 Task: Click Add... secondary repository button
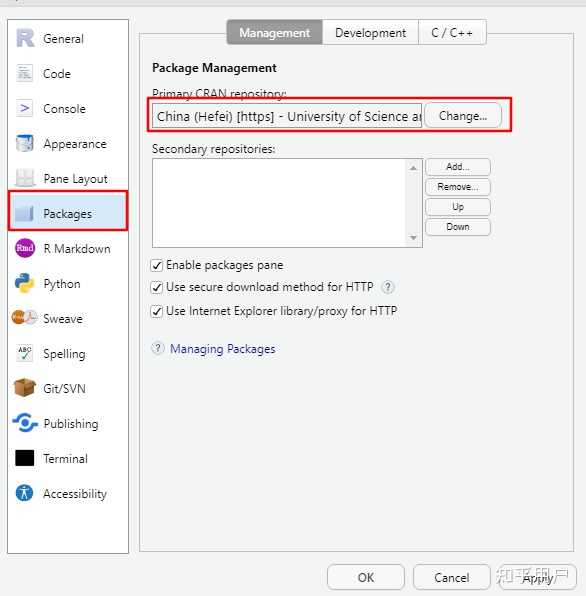458,167
